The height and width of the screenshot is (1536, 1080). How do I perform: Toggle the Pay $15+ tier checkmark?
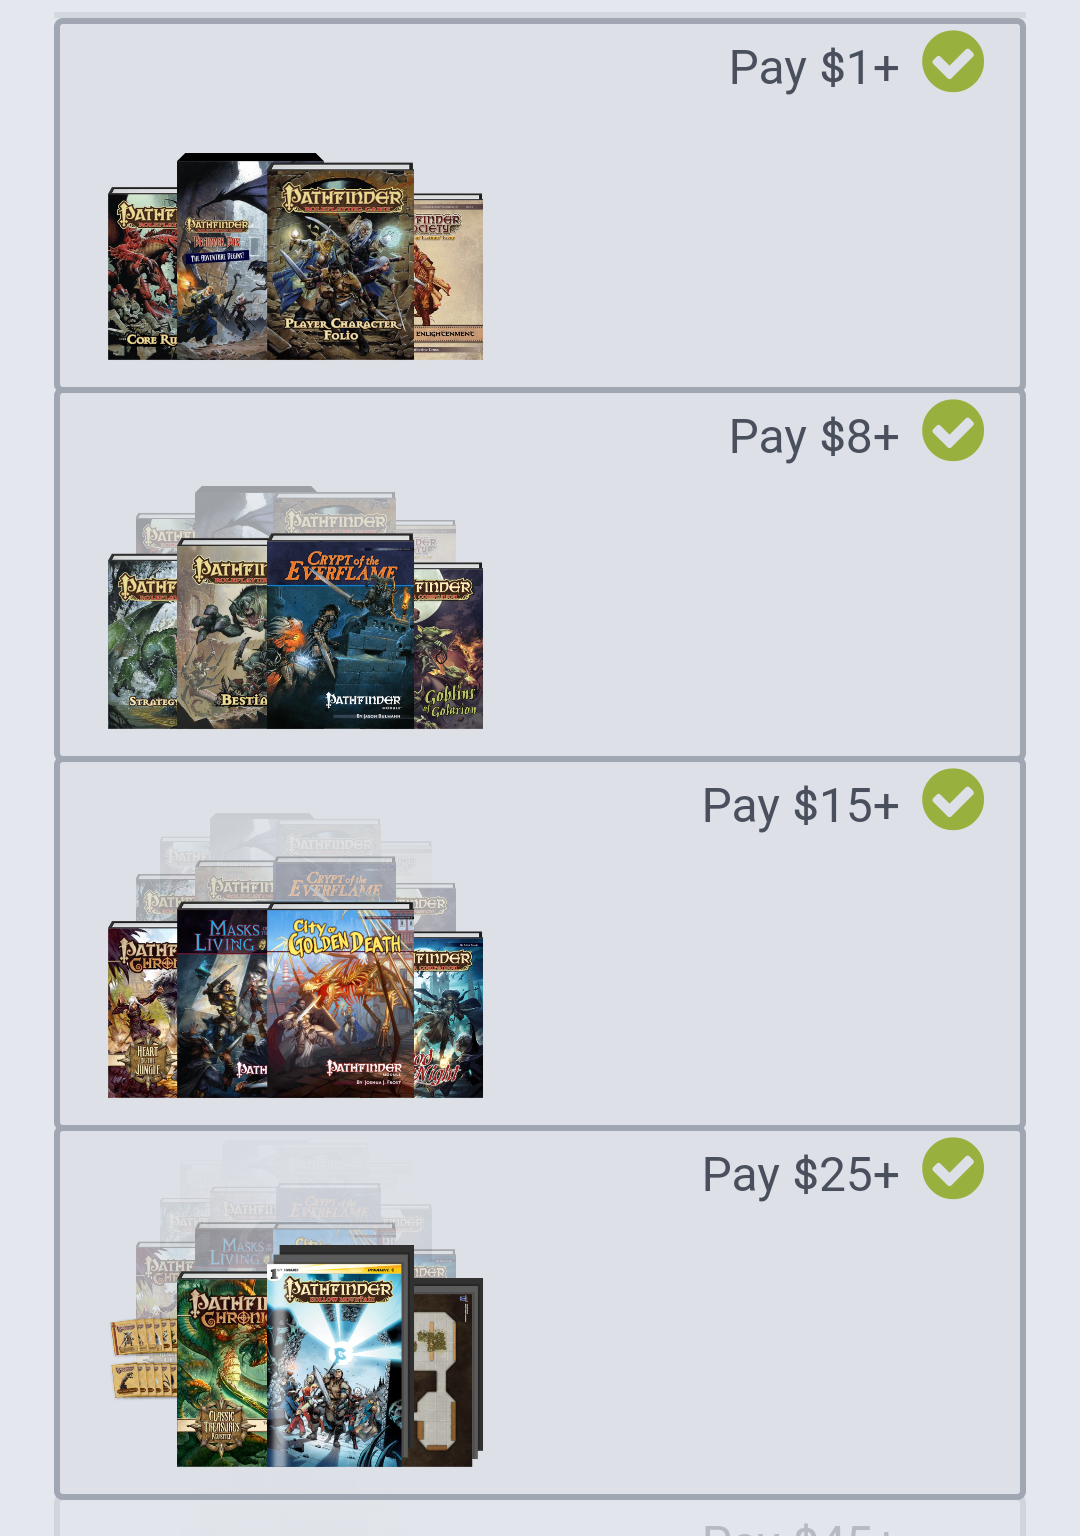pyautogui.click(x=952, y=800)
